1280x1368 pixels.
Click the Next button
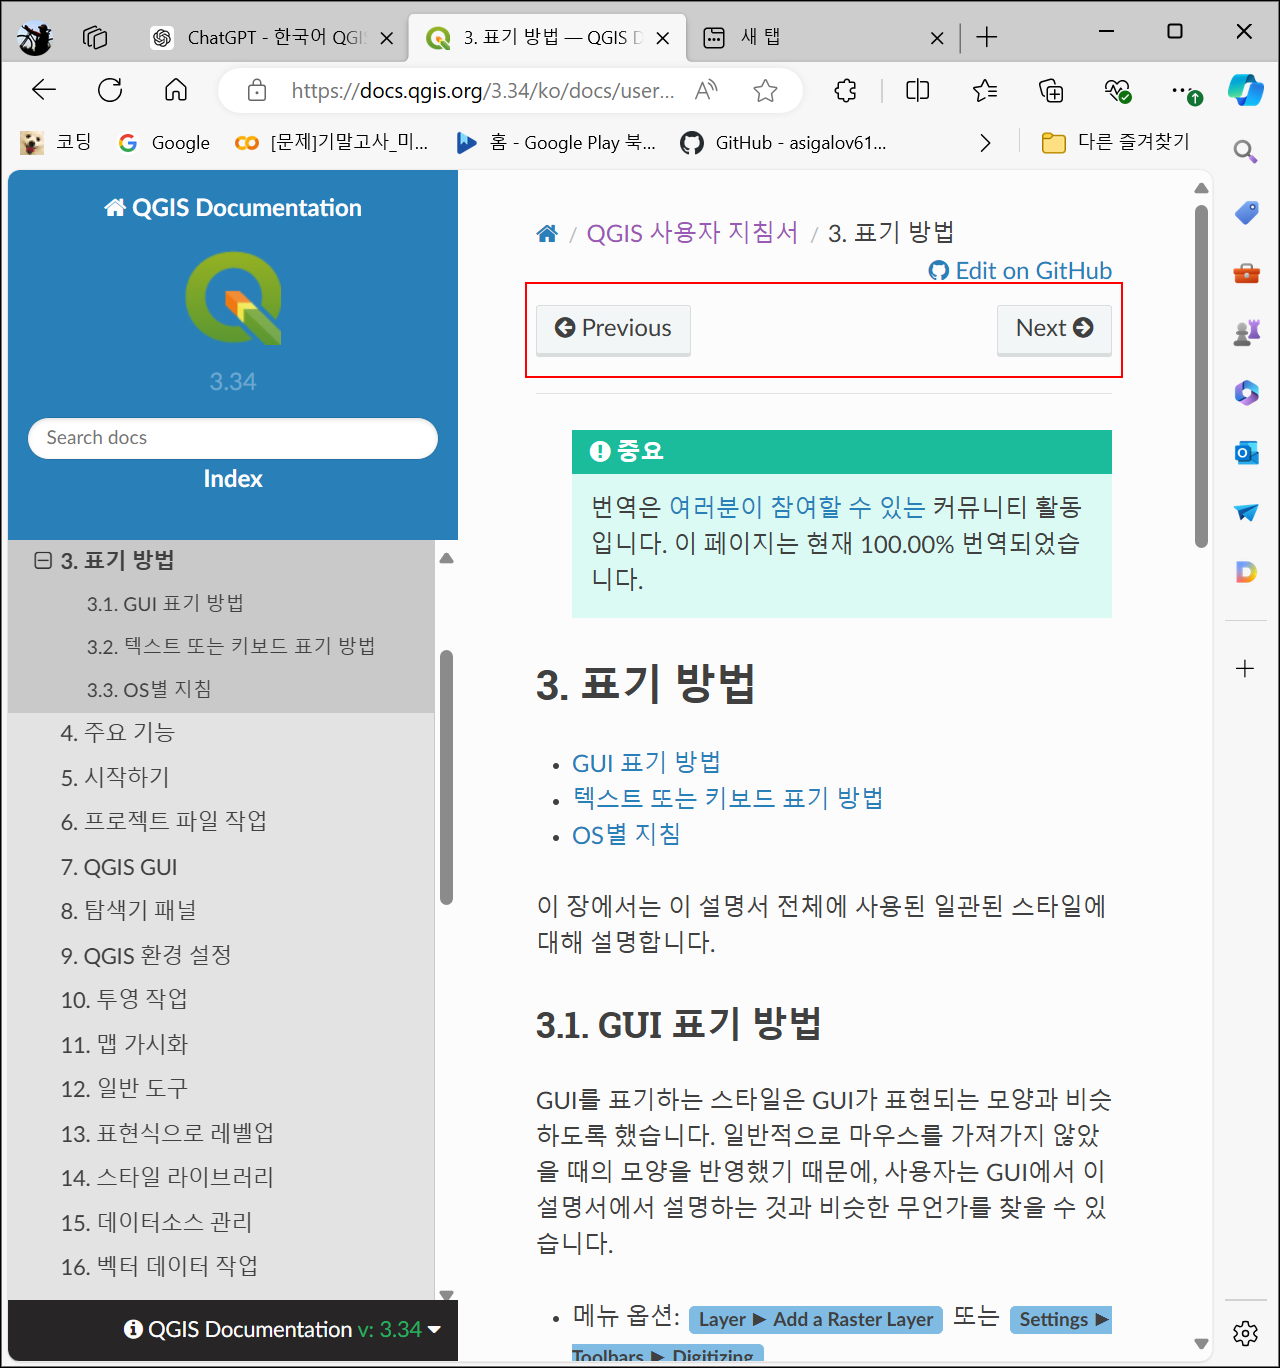(x=1054, y=329)
